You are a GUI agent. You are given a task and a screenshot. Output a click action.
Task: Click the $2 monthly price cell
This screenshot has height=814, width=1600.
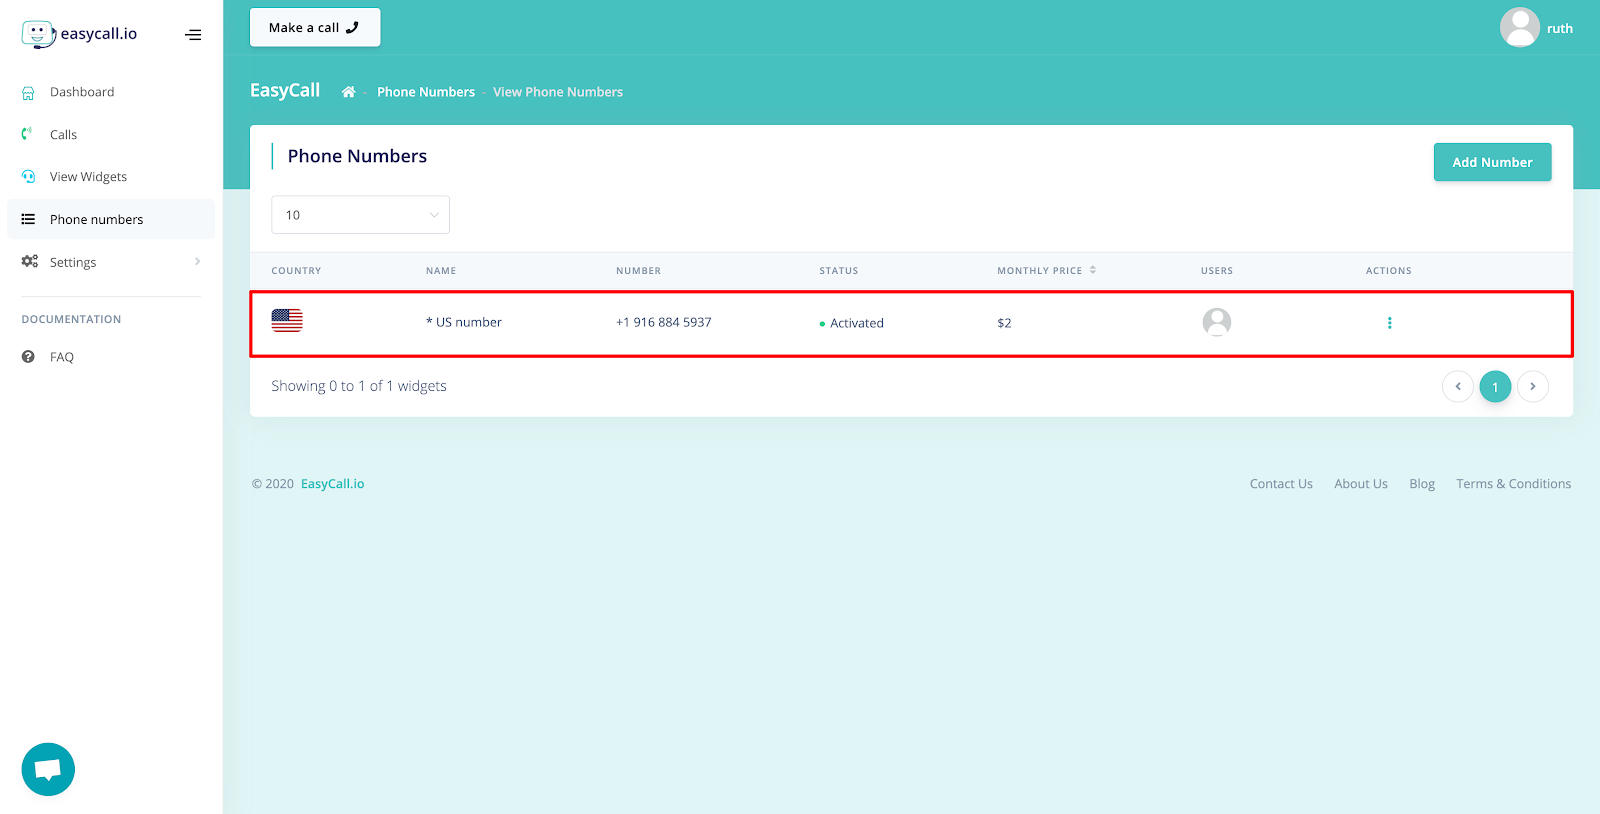pos(1004,323)
